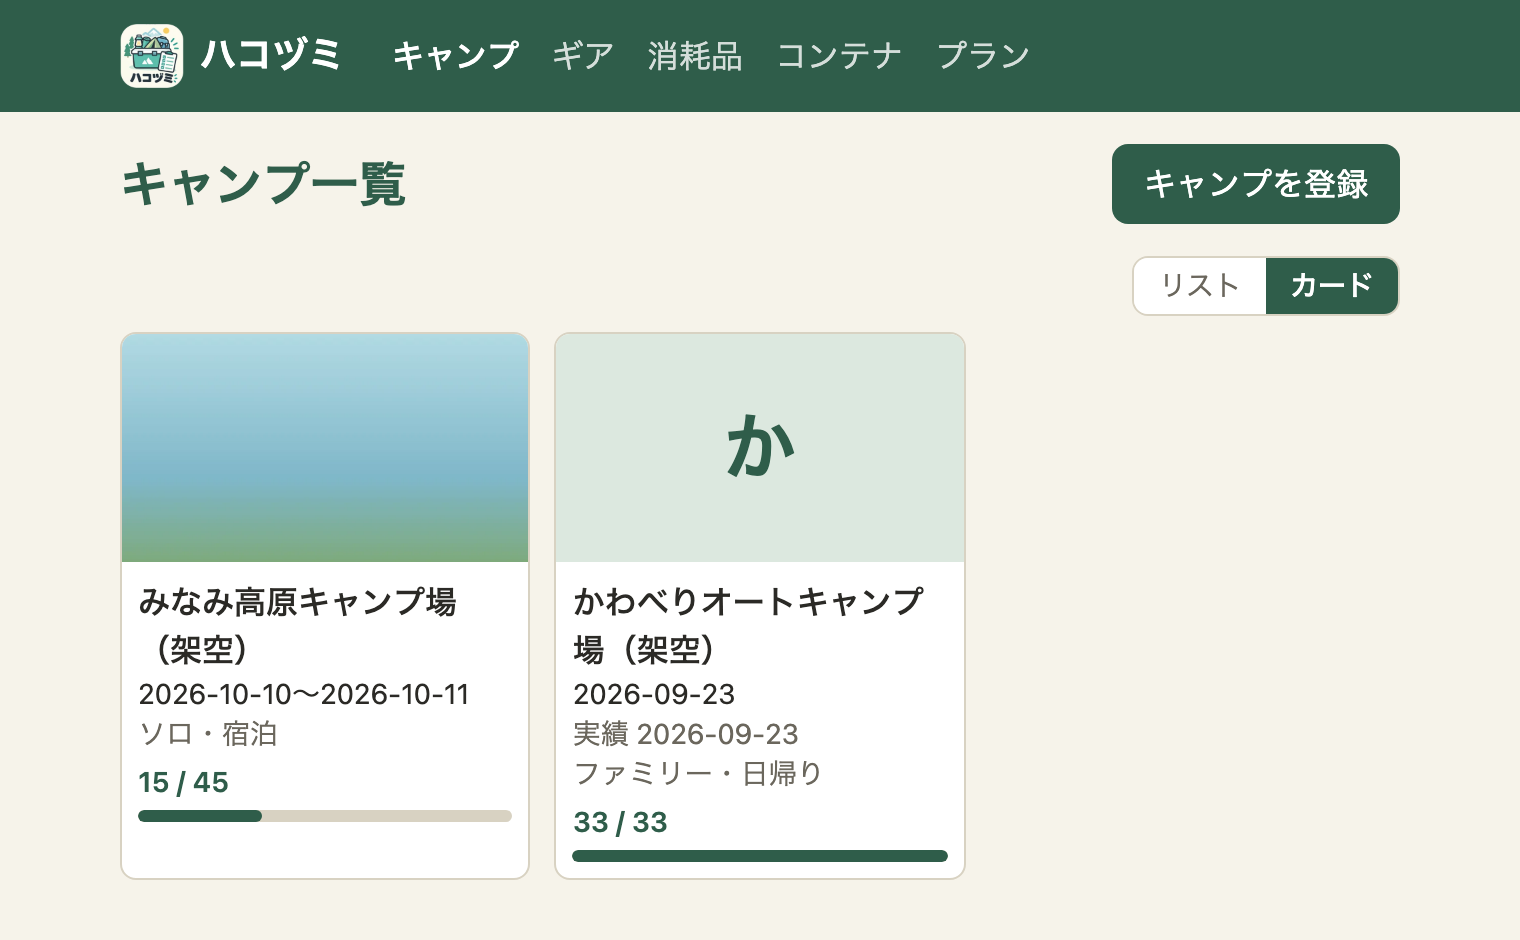This screenshot has height=940, width=1520.
Task: Click the ハコヅミ app logo icon
Action: point(152,56)
